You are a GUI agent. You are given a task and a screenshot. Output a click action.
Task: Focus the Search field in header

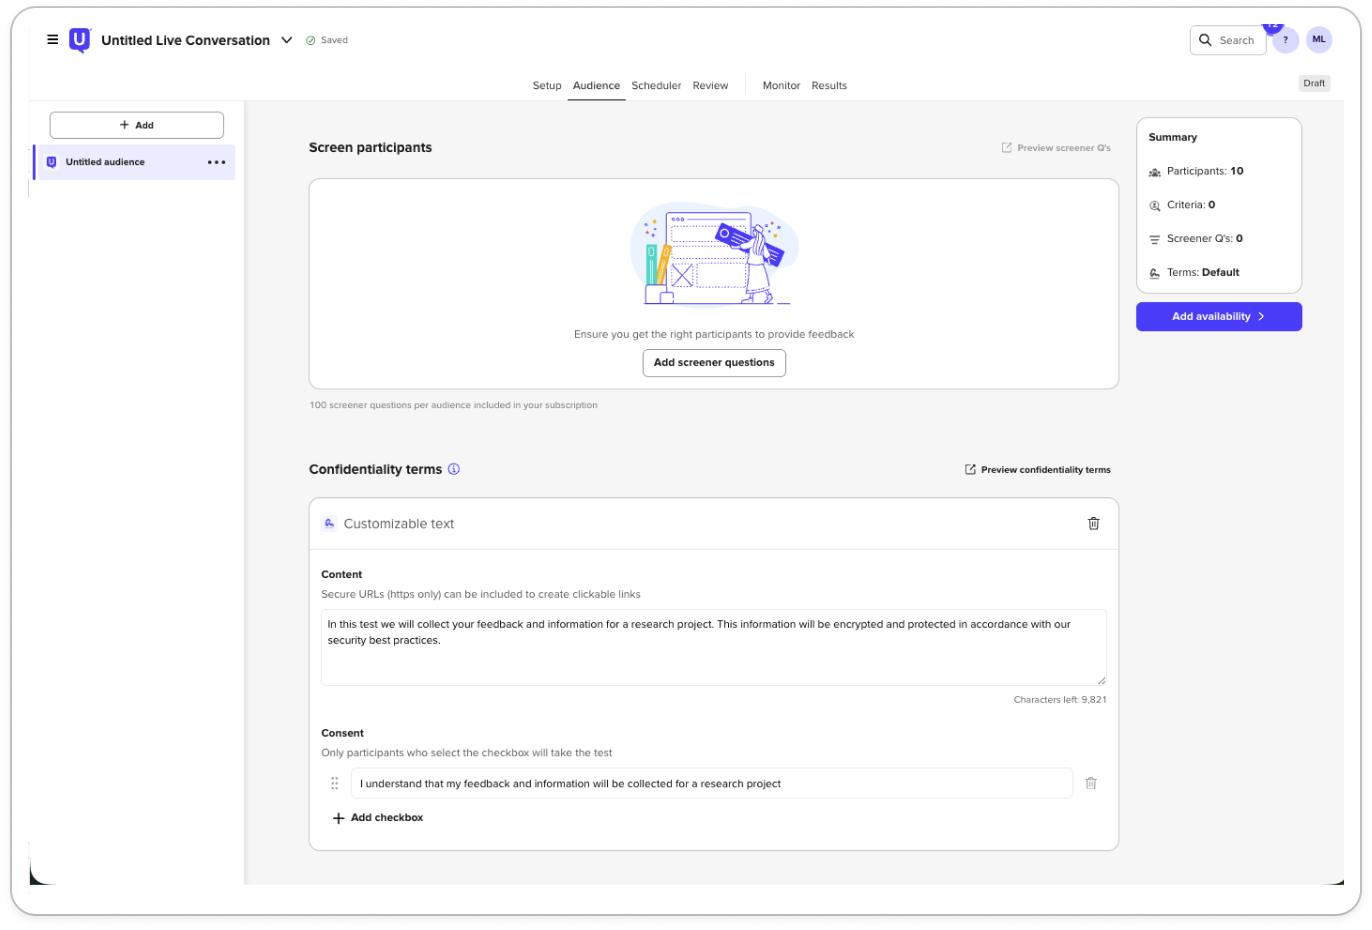1228,40
